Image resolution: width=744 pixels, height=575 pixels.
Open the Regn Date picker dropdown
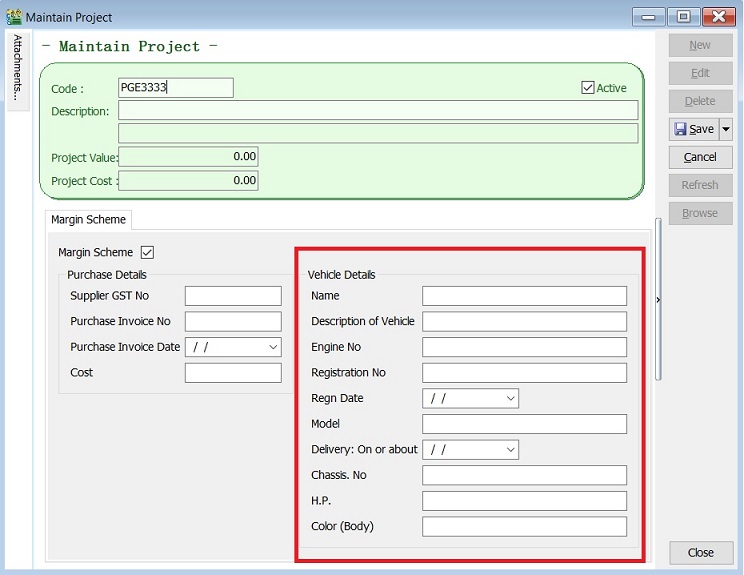pos(510,398)
